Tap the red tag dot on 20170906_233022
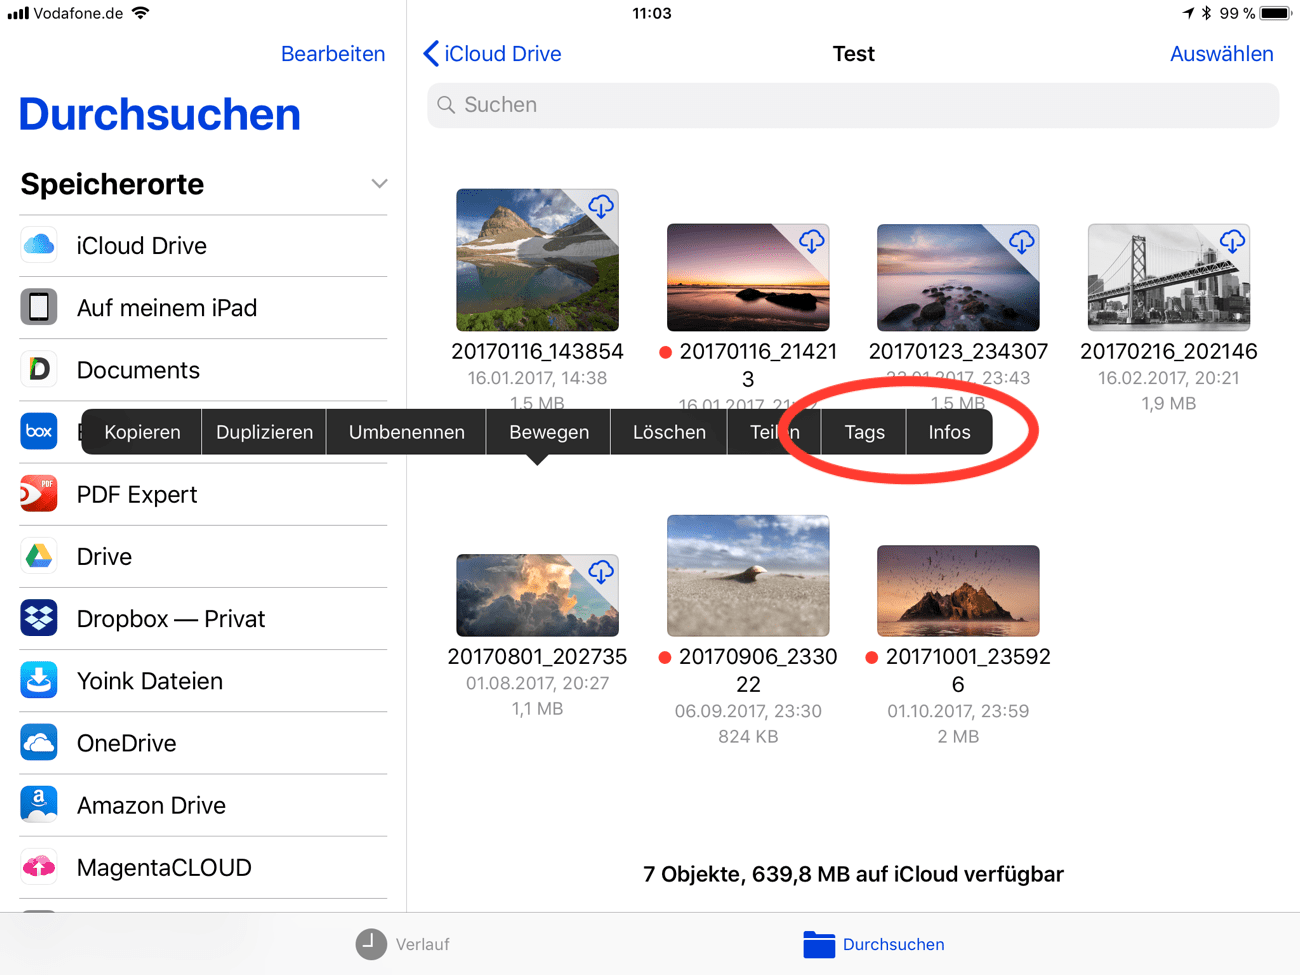The height and width of the screenshot is (975, 1300). (665, 657)
